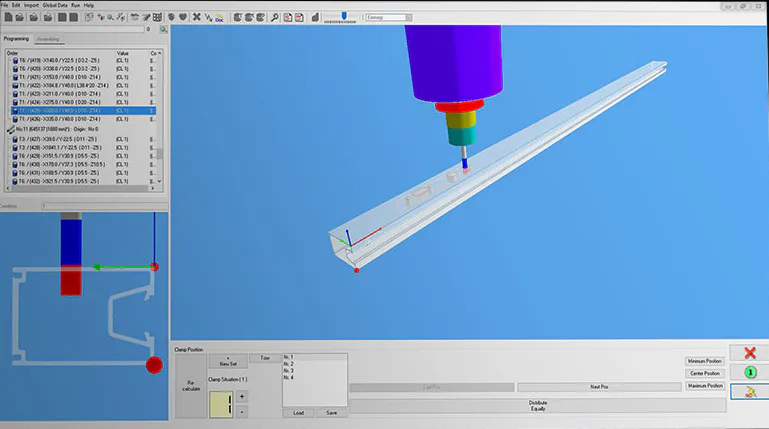
Task: Decrease the clamp count with the minus button
Action: (242, 412)
